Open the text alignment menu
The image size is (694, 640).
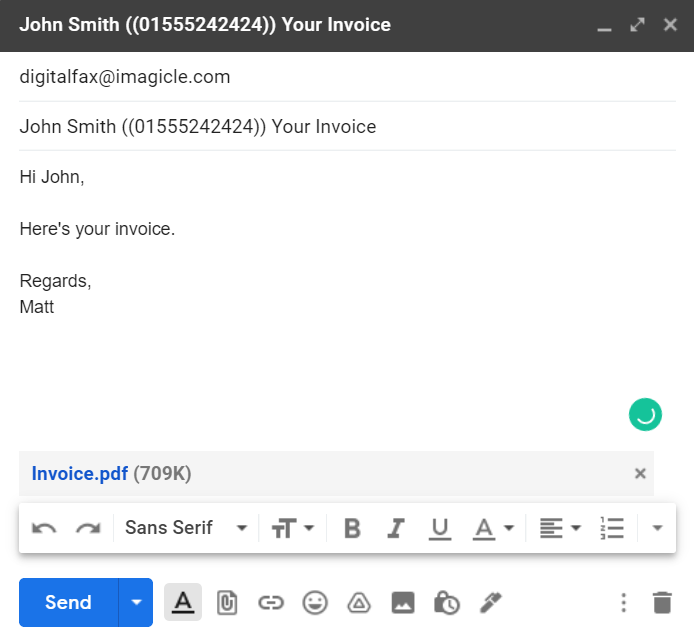[560, 528]
